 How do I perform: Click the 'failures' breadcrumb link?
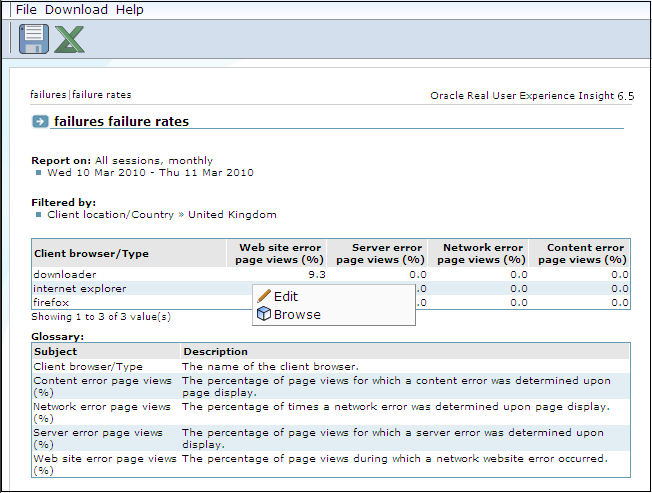(x=48, y=95)
